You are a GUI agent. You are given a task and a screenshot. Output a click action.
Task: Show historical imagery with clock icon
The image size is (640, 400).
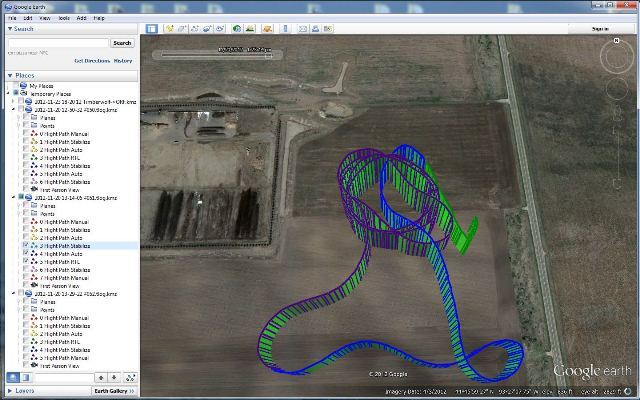(237, 29)
